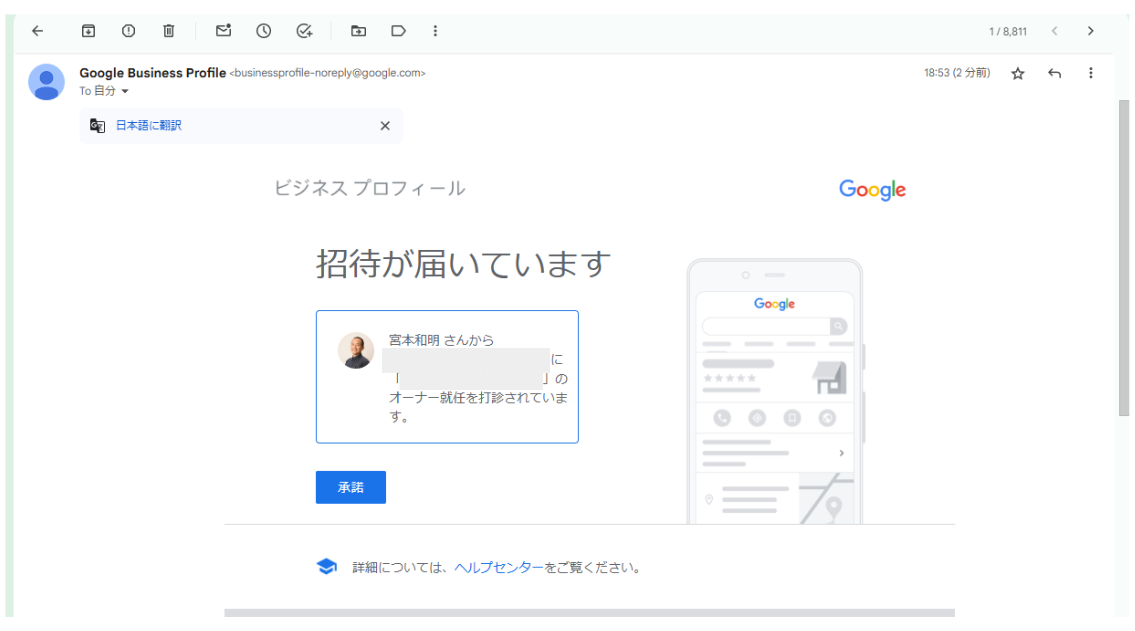Move the email to a folder
This screenshot has height=631, width=1135.
click(358, 31)
